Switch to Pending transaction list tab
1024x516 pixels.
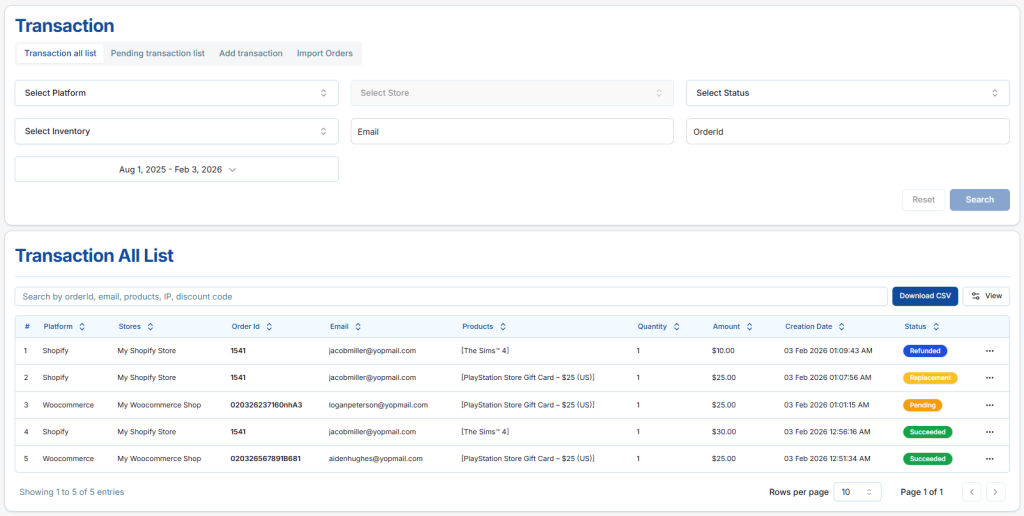tap(157, 53)
